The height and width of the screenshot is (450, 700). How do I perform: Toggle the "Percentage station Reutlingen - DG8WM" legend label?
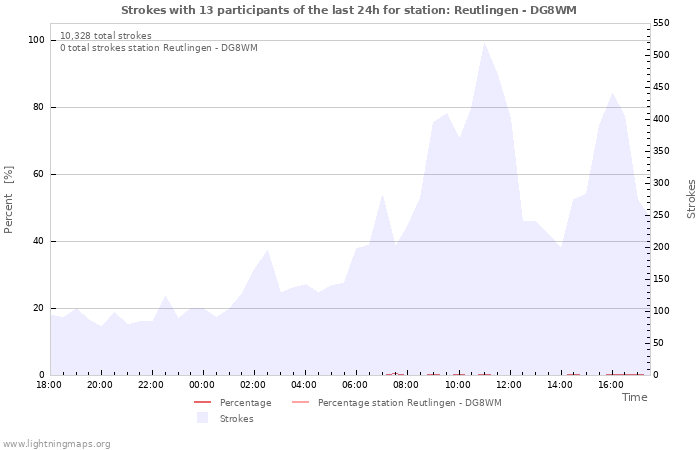pos(409,403)
